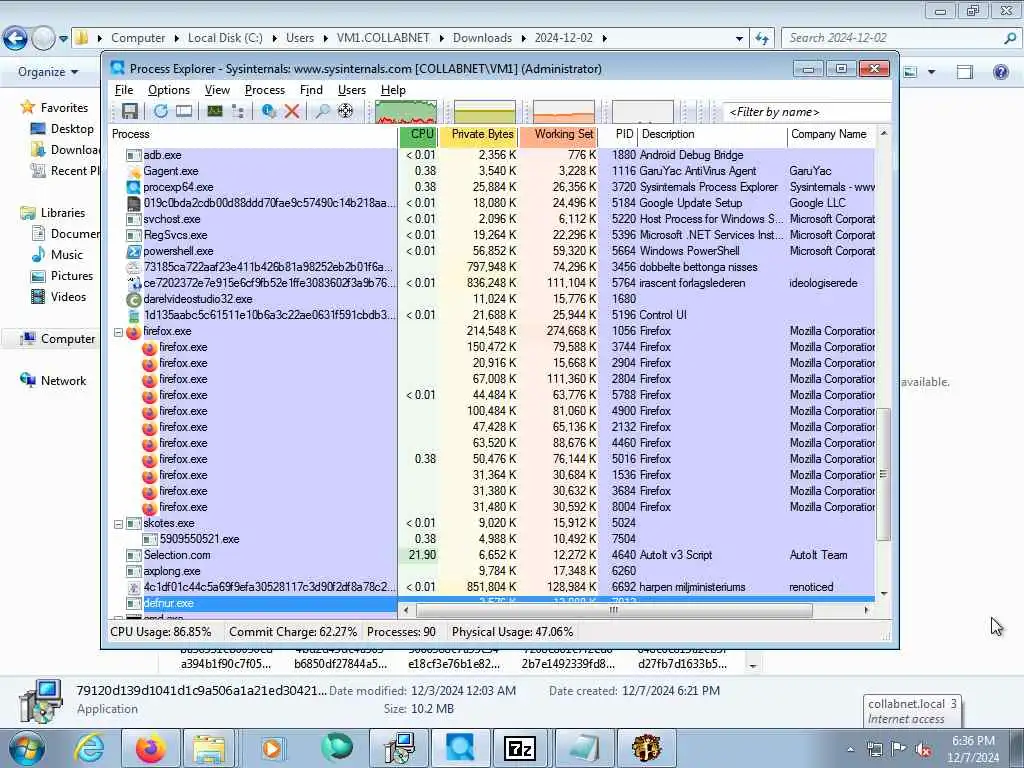Image resolution: width=1024 pixels, height=768 pixels.
Task: Click the Save toolbar icon in Process Explorer
Action: pyautogui.click(x=130, y=112)
